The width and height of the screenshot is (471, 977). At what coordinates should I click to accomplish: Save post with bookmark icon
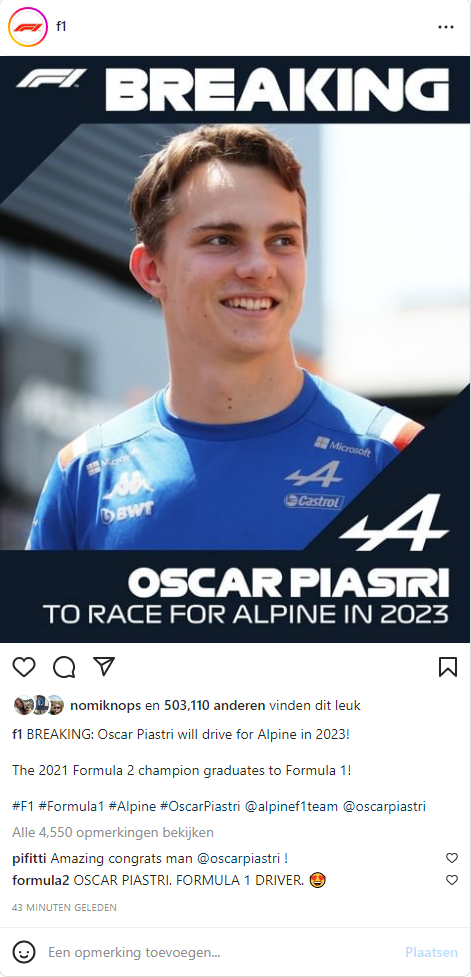[448, 667]
